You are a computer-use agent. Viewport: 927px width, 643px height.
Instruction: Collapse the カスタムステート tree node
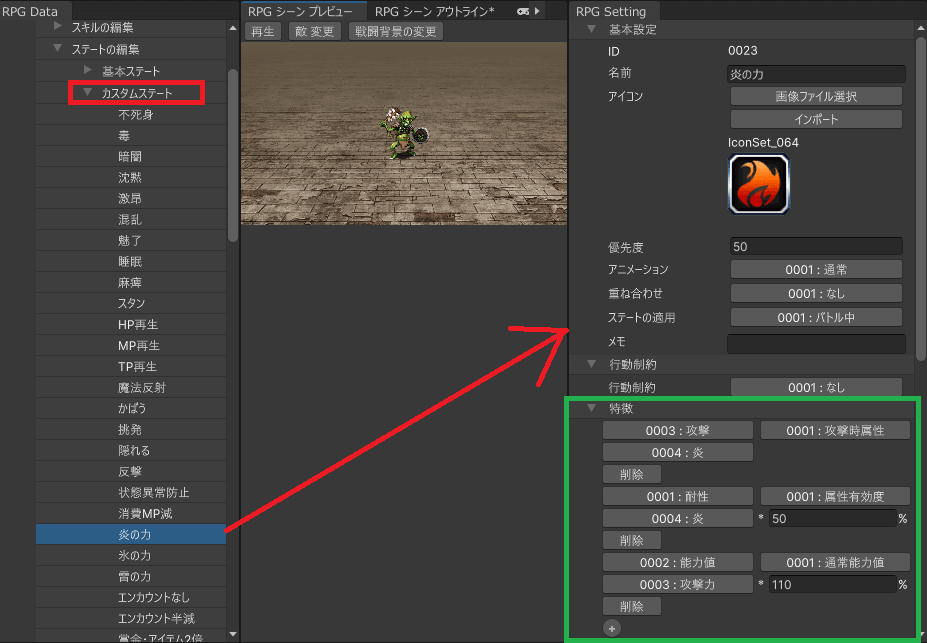pyautogui.click(x=88, y=93)
